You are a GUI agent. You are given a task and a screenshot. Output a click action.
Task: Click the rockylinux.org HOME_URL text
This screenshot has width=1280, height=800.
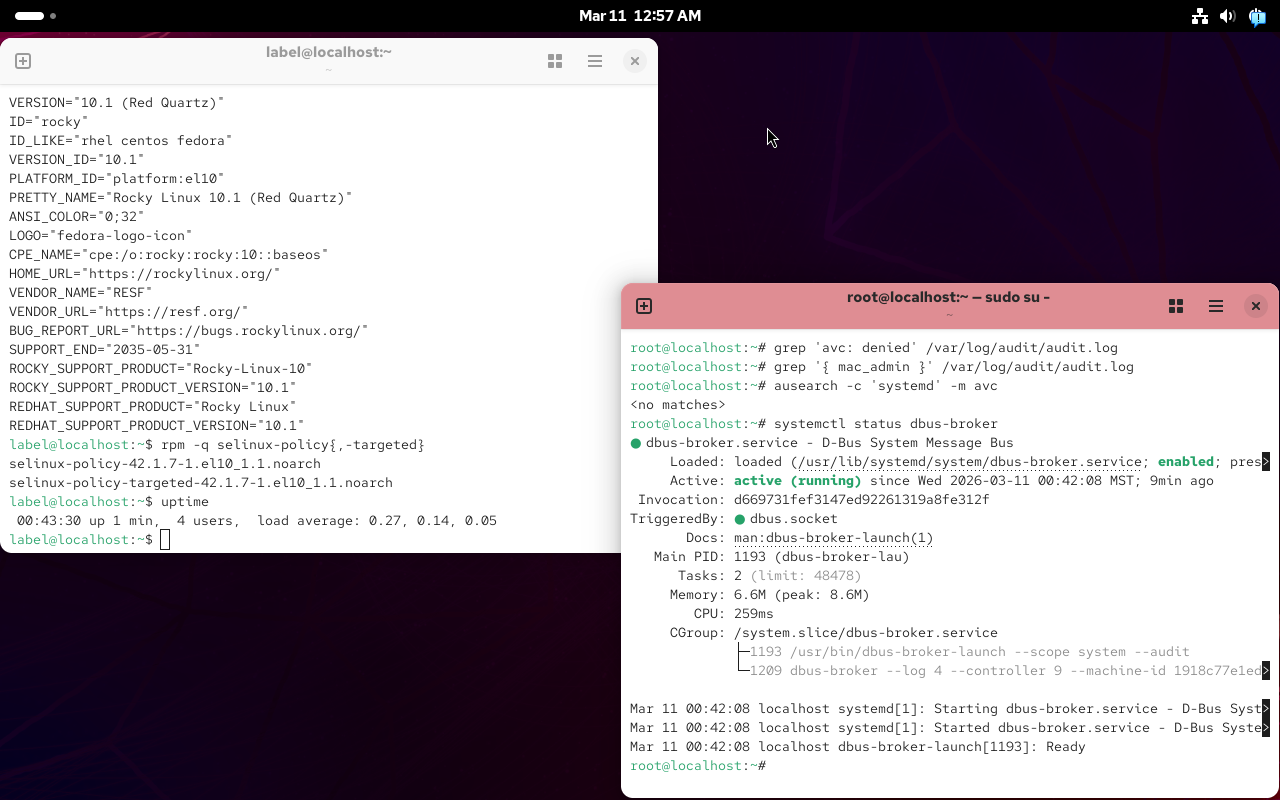coord(183,273)
